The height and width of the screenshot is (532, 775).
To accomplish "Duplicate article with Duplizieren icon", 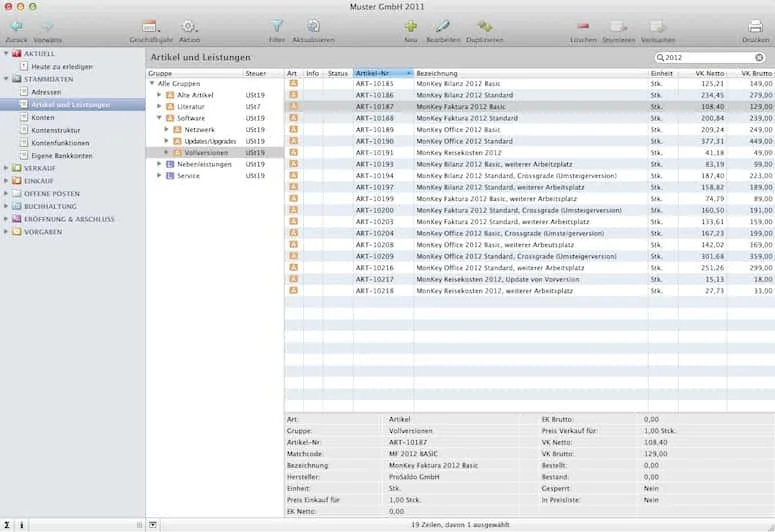I will [x=484, y=26].
